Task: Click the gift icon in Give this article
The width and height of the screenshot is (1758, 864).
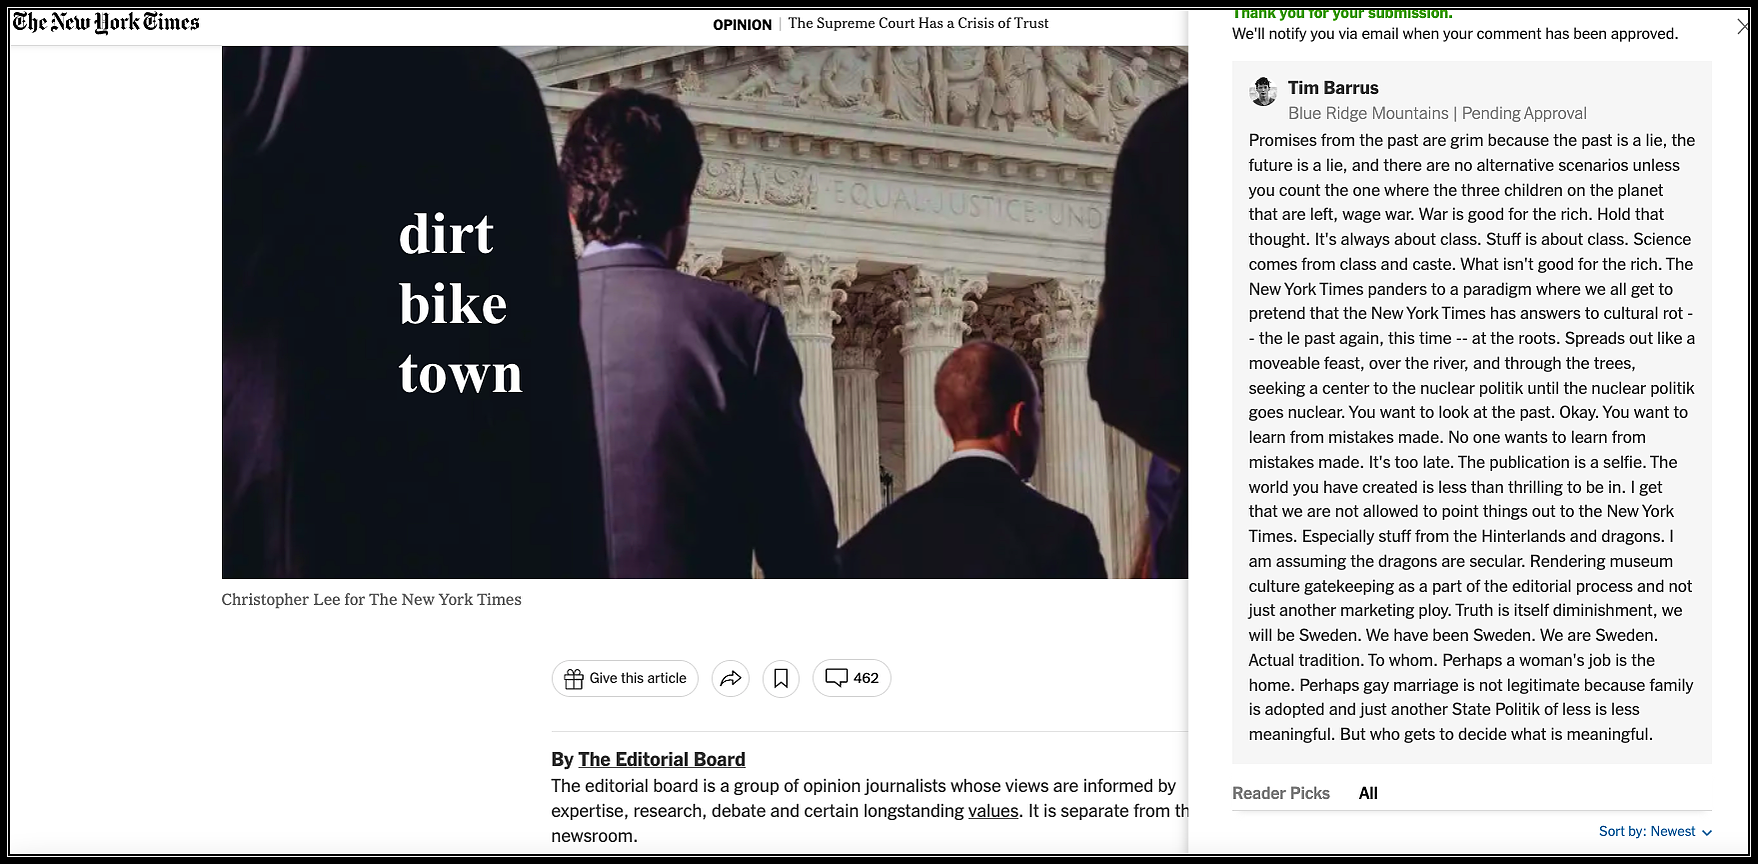Action: 574,679
